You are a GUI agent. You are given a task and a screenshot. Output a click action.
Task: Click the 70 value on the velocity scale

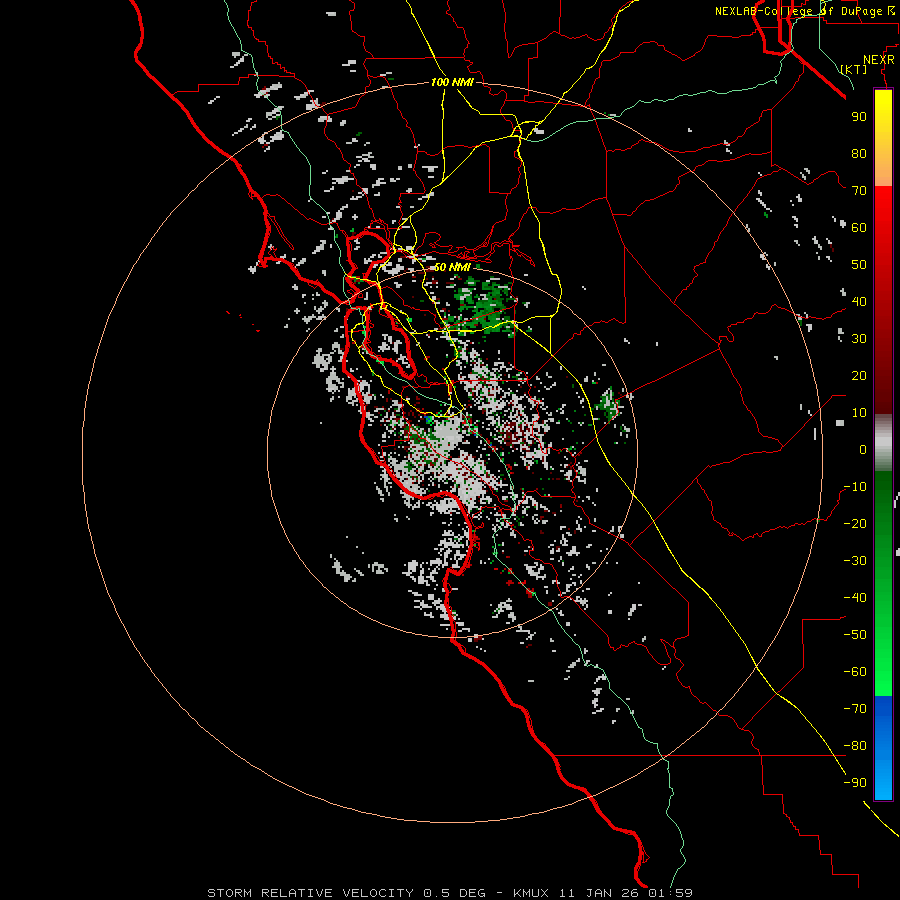tap(859, 191)
